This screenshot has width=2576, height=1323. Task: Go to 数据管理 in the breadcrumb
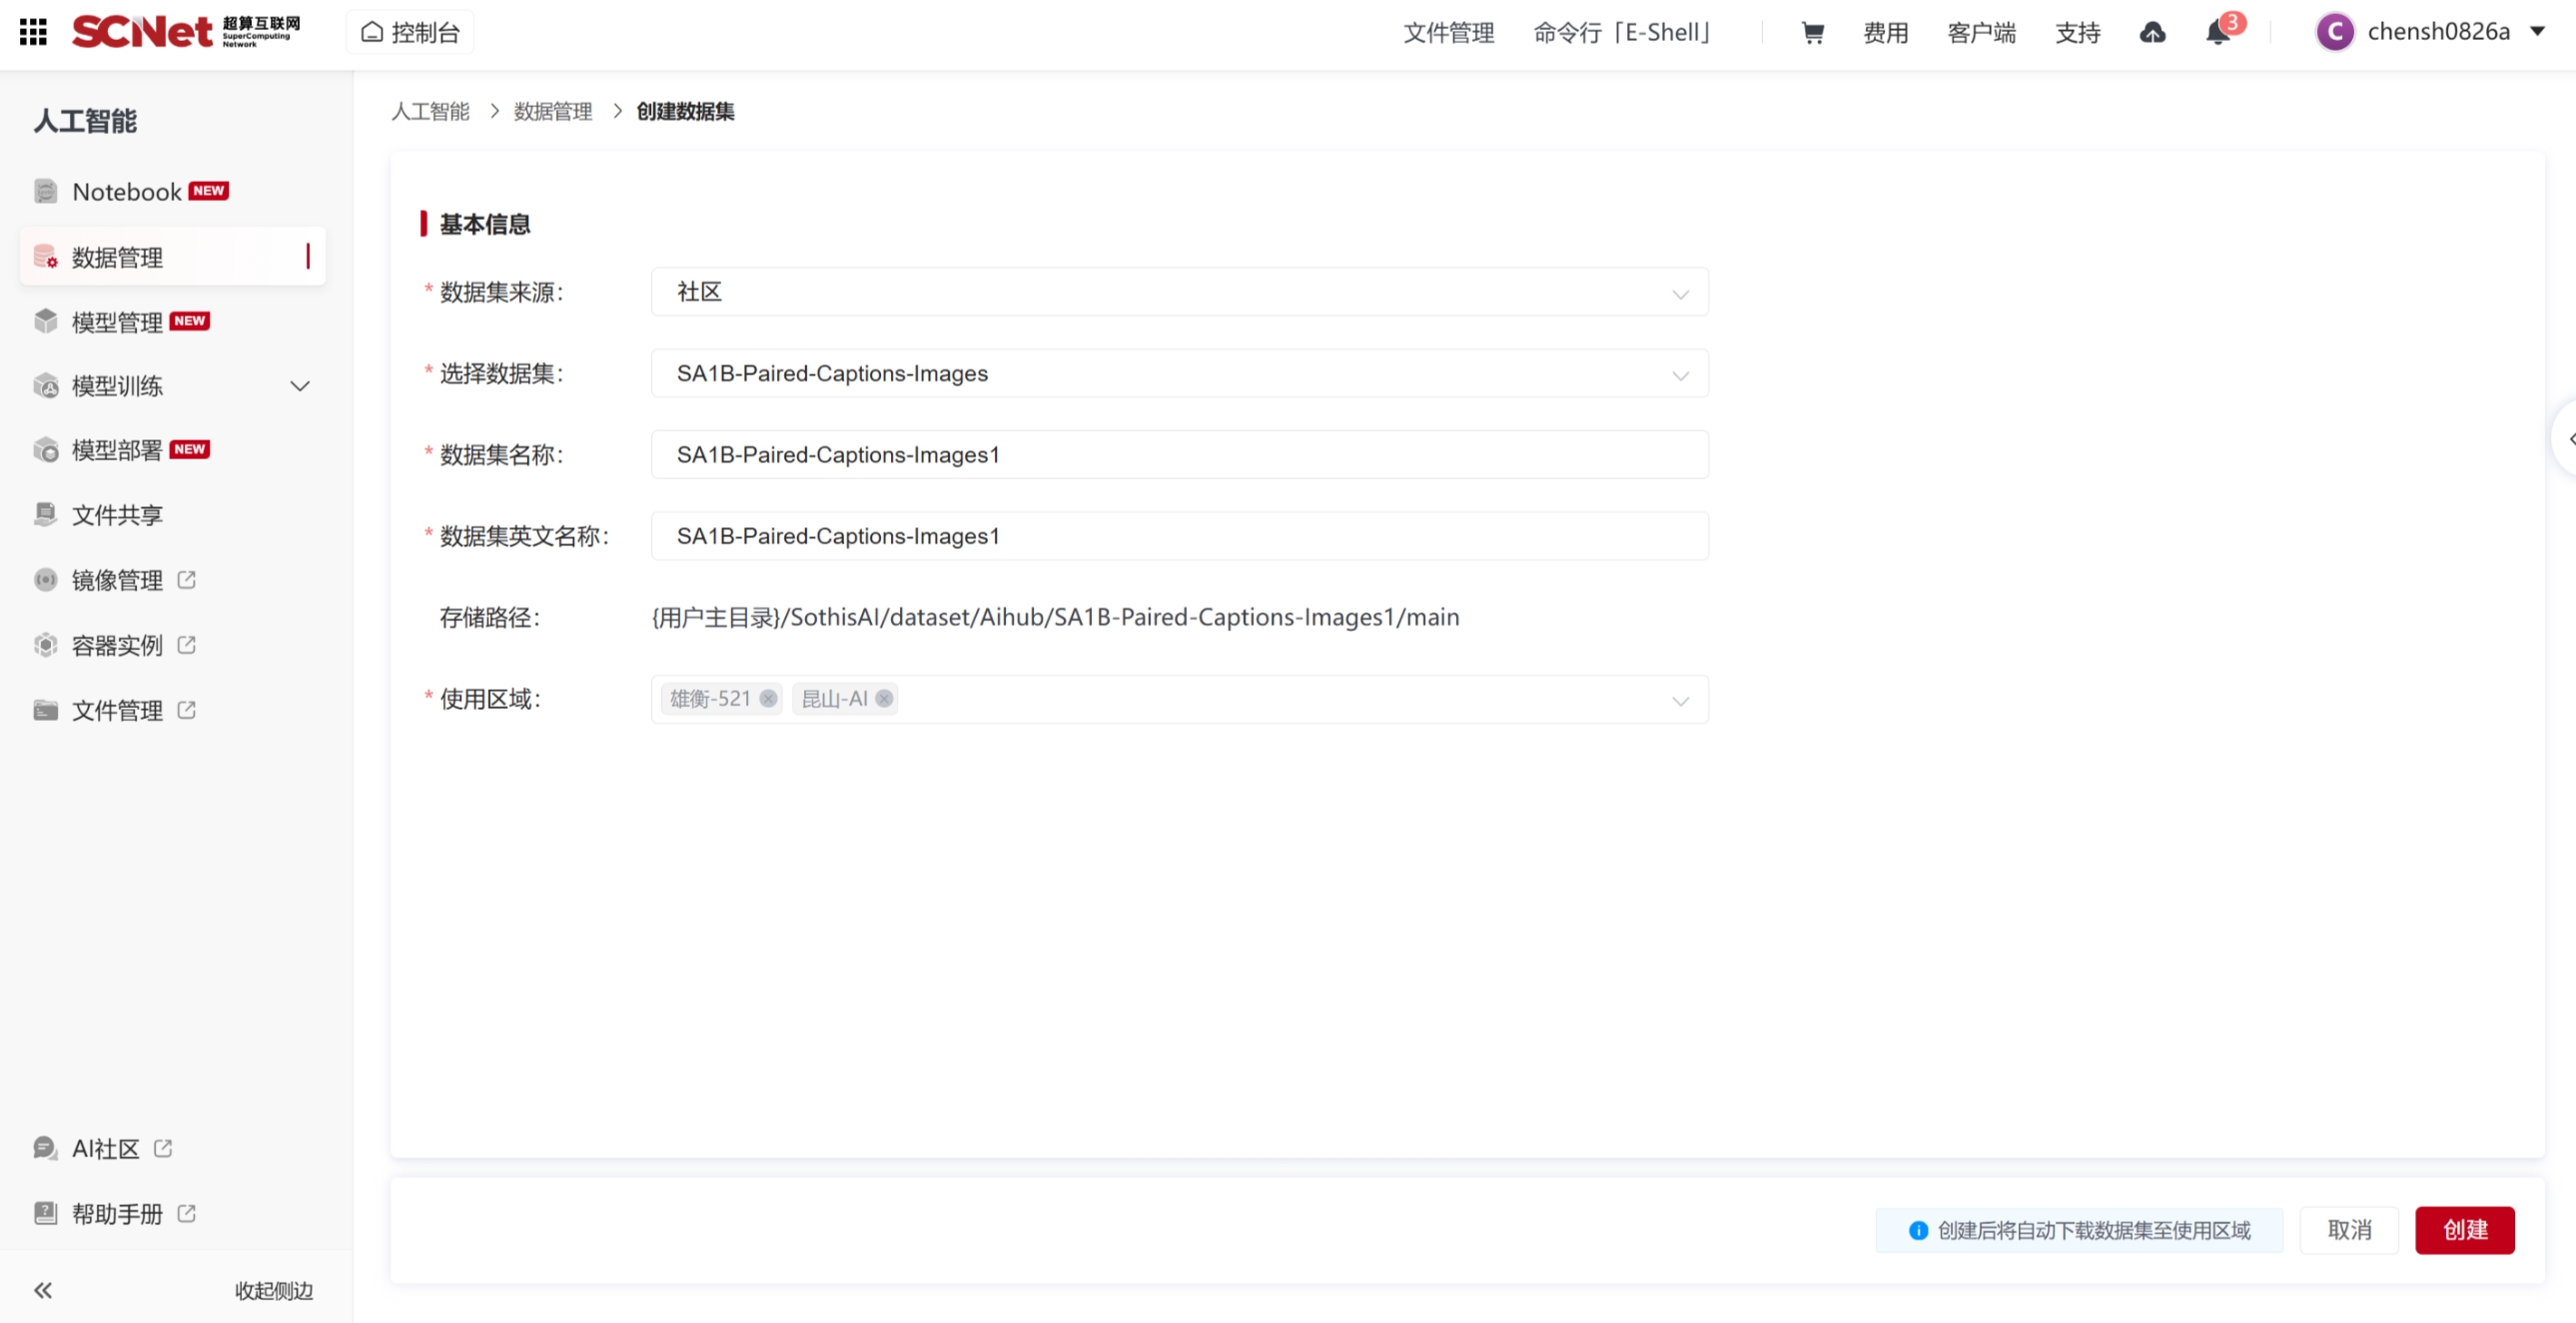(552, 111)
